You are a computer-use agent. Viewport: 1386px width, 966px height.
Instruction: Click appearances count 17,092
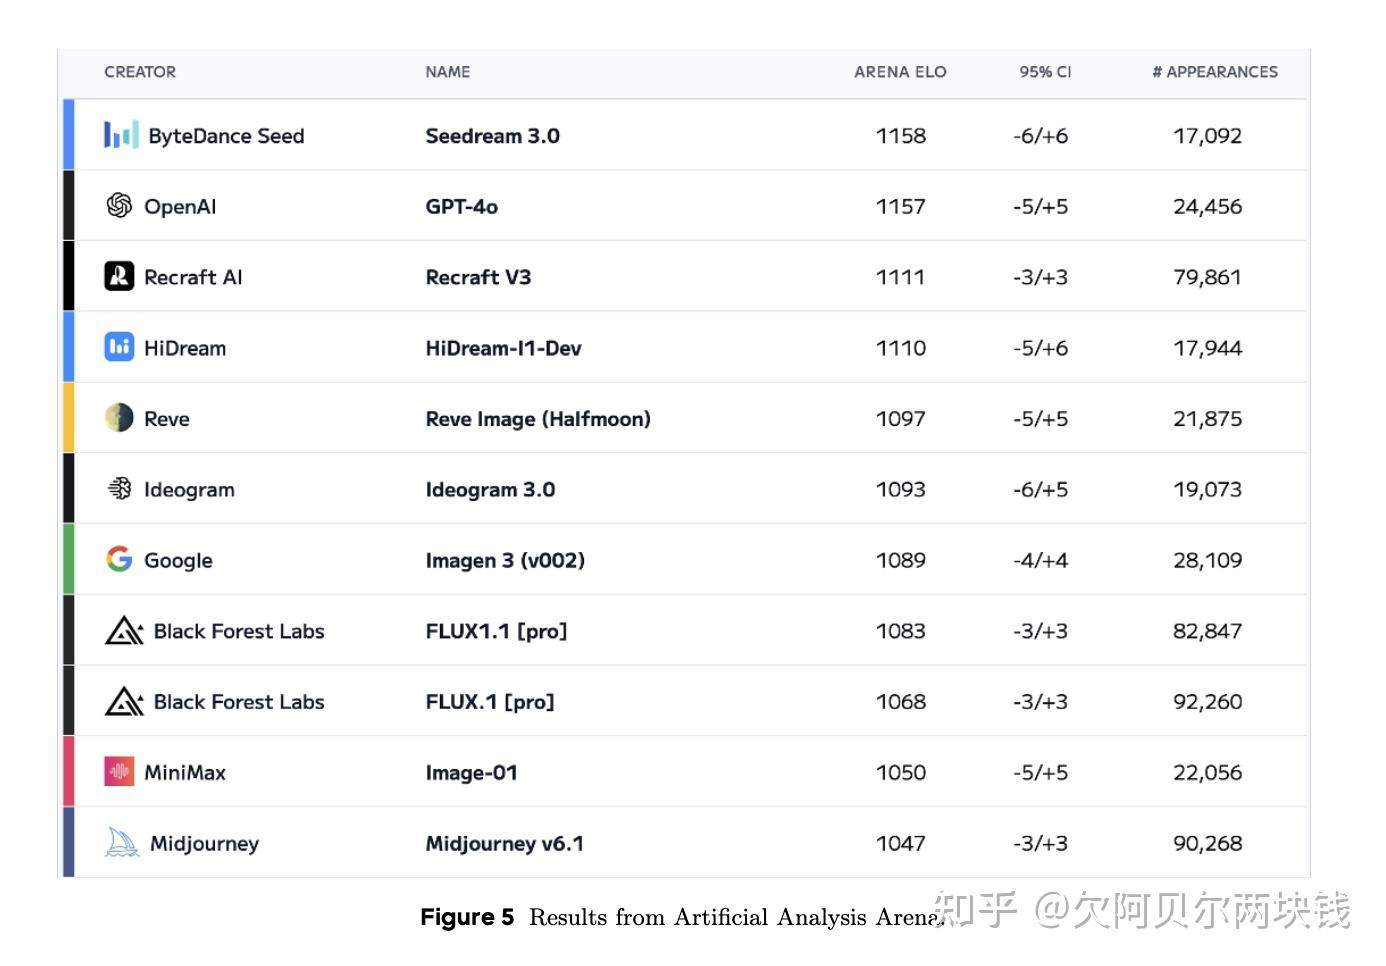click(1208, 136)
